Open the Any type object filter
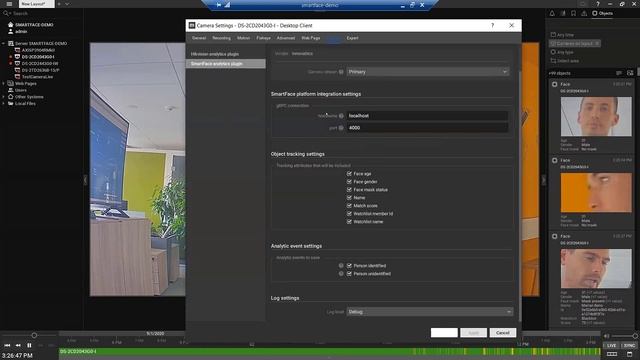The height and width of the screenshot is (360, 640). click(562, 52)
